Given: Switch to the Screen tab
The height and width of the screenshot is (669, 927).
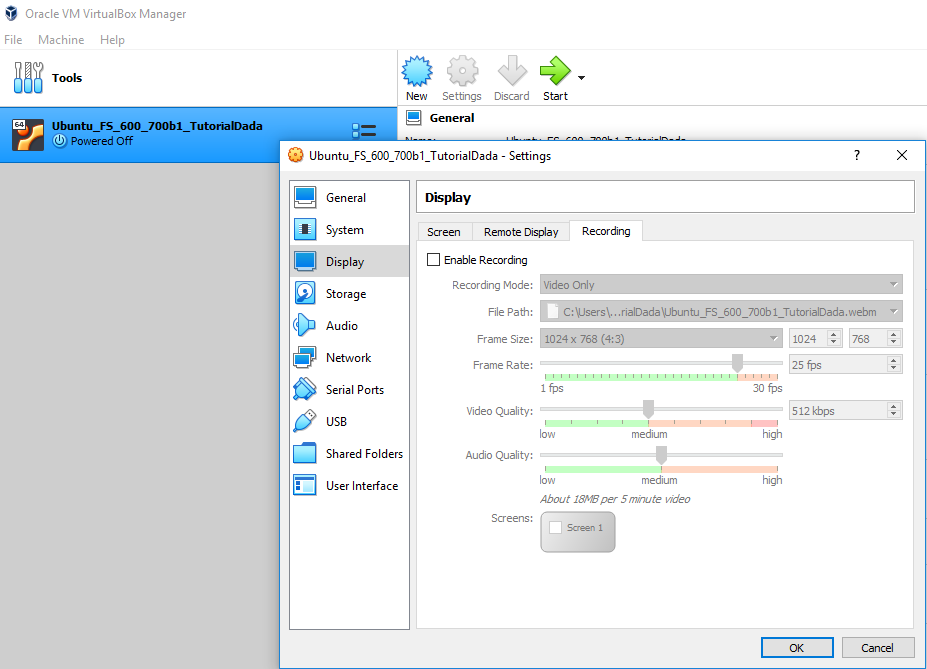Looking at the screenshot, I should 444,232.
